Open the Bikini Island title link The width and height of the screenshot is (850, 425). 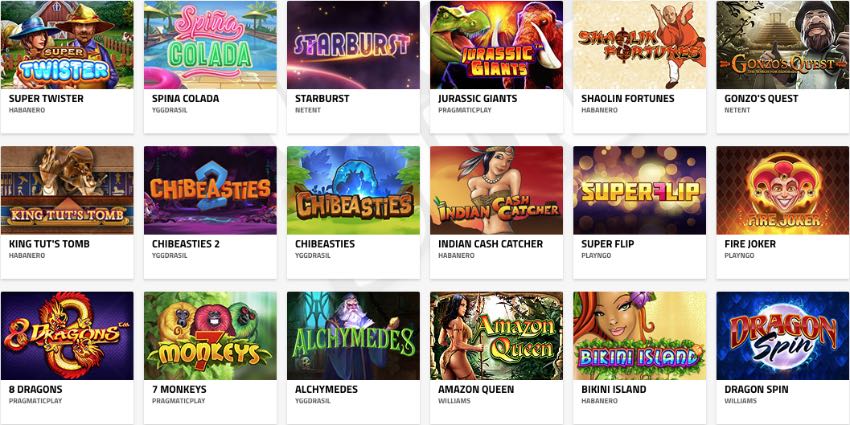point(614,389)
